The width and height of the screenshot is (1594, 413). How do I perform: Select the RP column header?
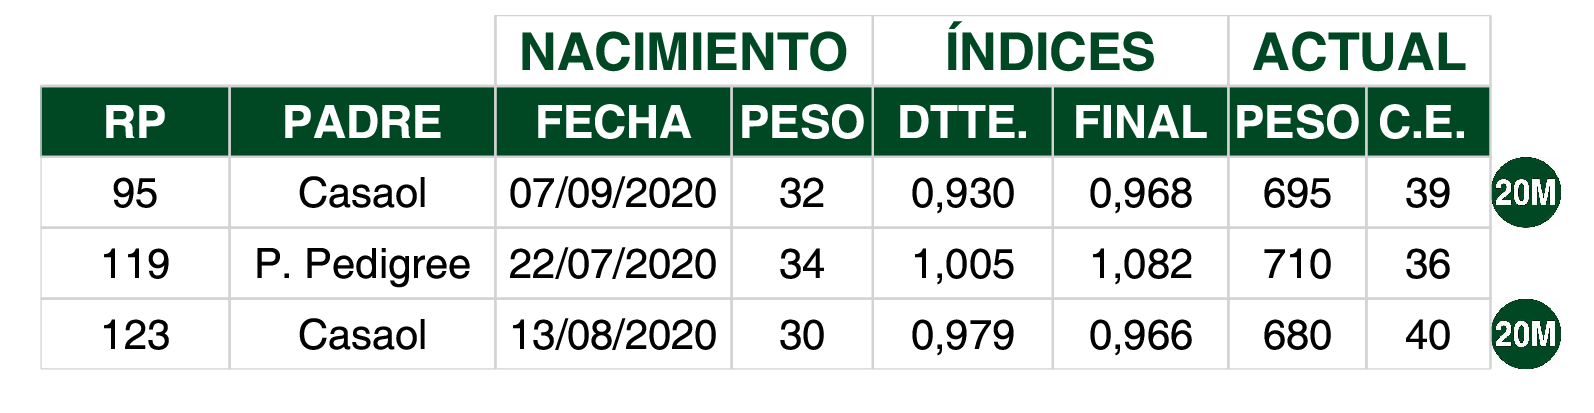(135, 122)
